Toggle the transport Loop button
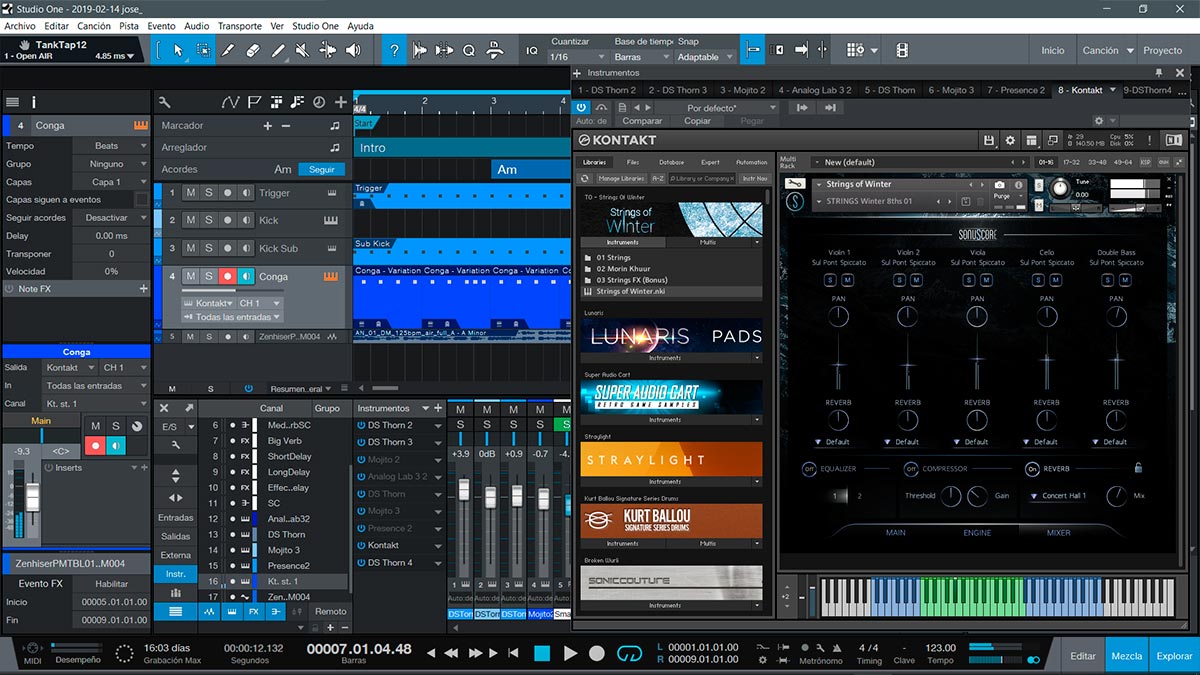Screen dimensions: 1200x675 [x=629, y=653]
